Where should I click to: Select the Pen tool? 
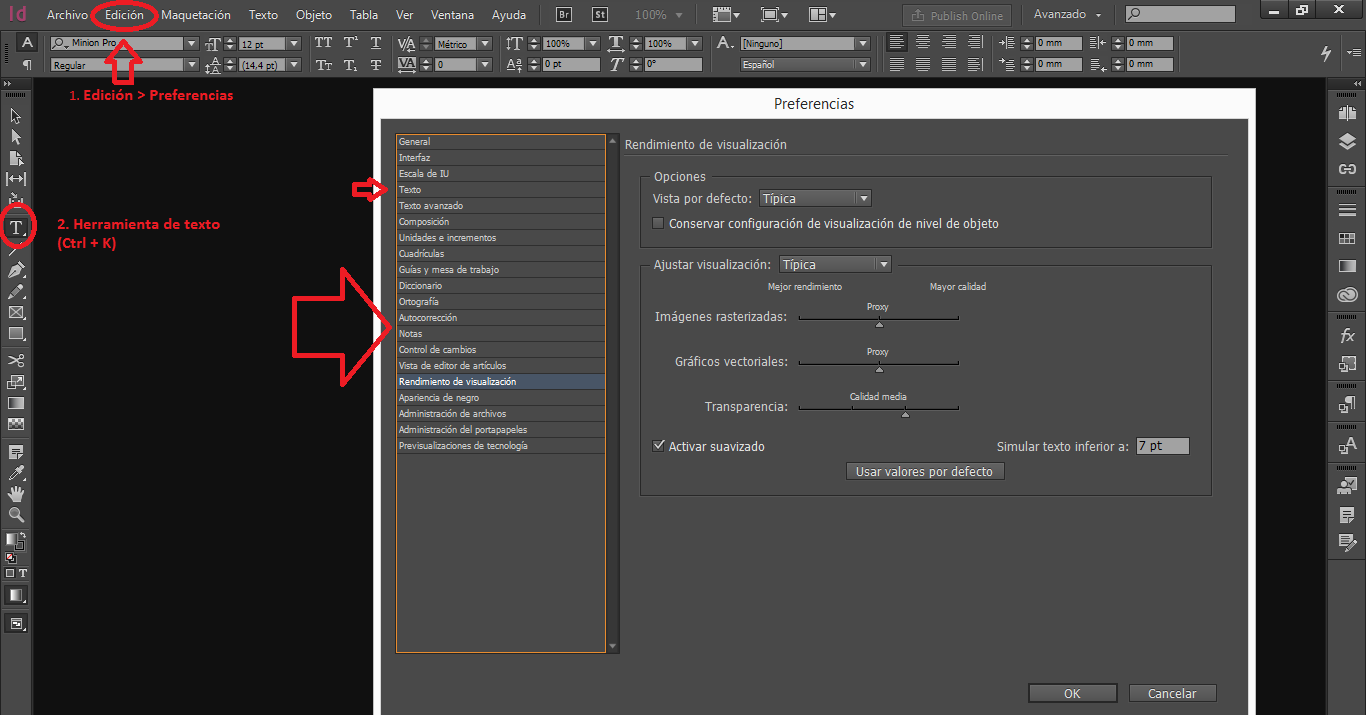click(x=16, y=271)
